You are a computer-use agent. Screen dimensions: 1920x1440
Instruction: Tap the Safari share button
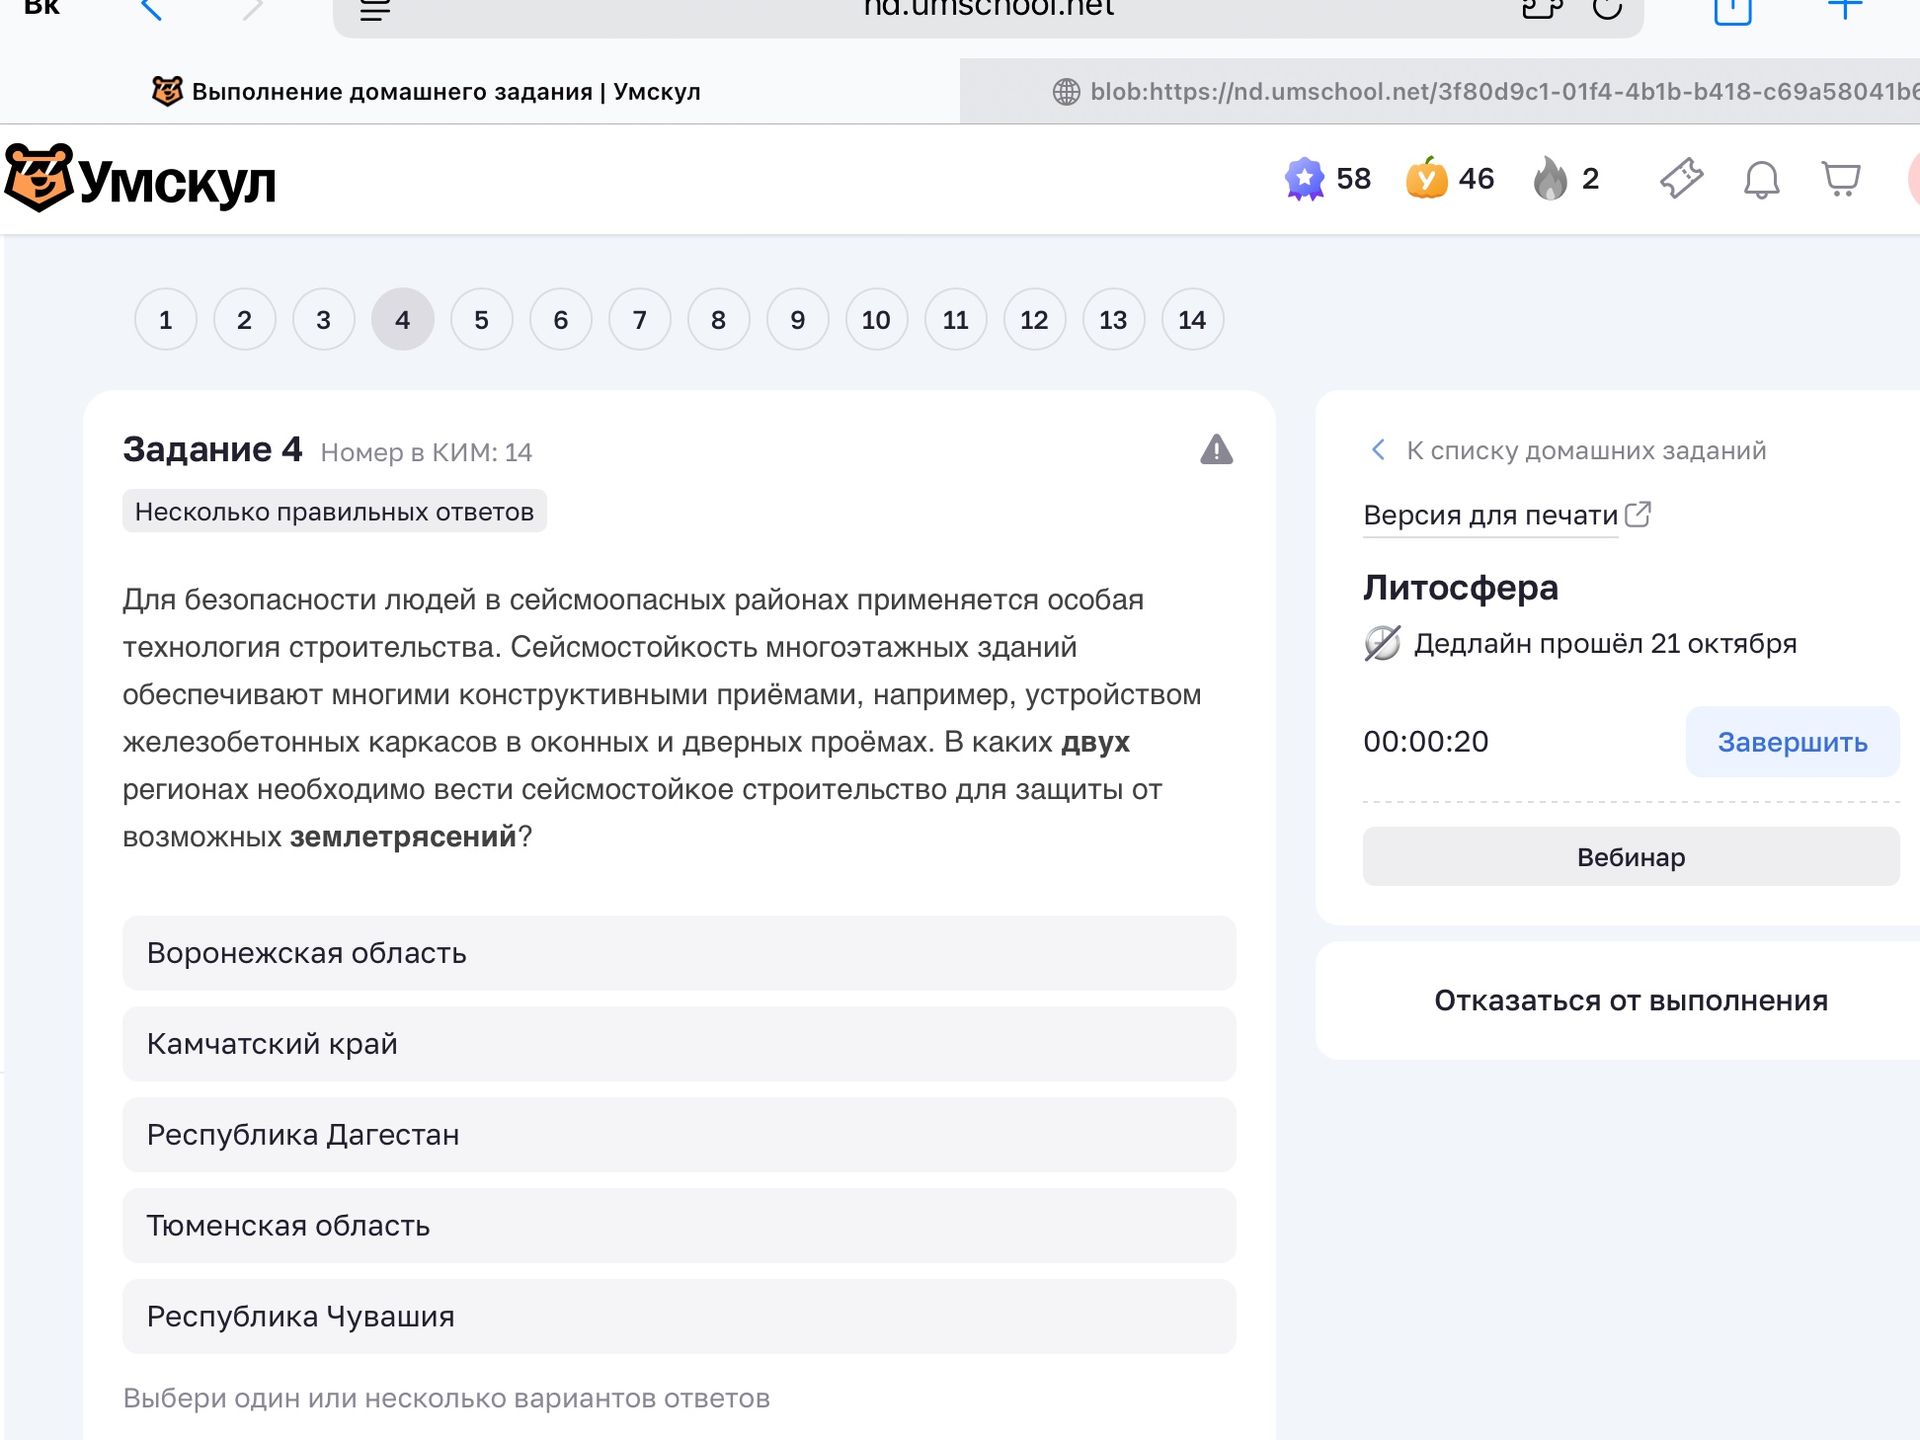pos(1732,10)
